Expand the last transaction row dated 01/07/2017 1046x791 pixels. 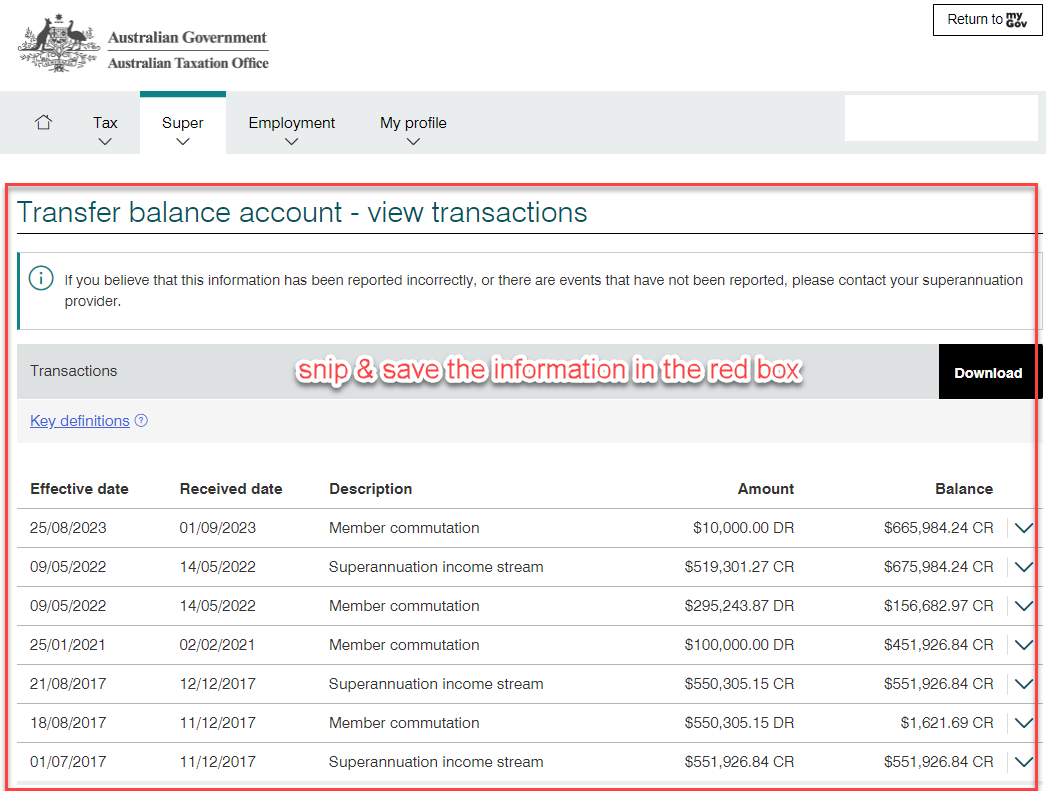point(1023,761)
